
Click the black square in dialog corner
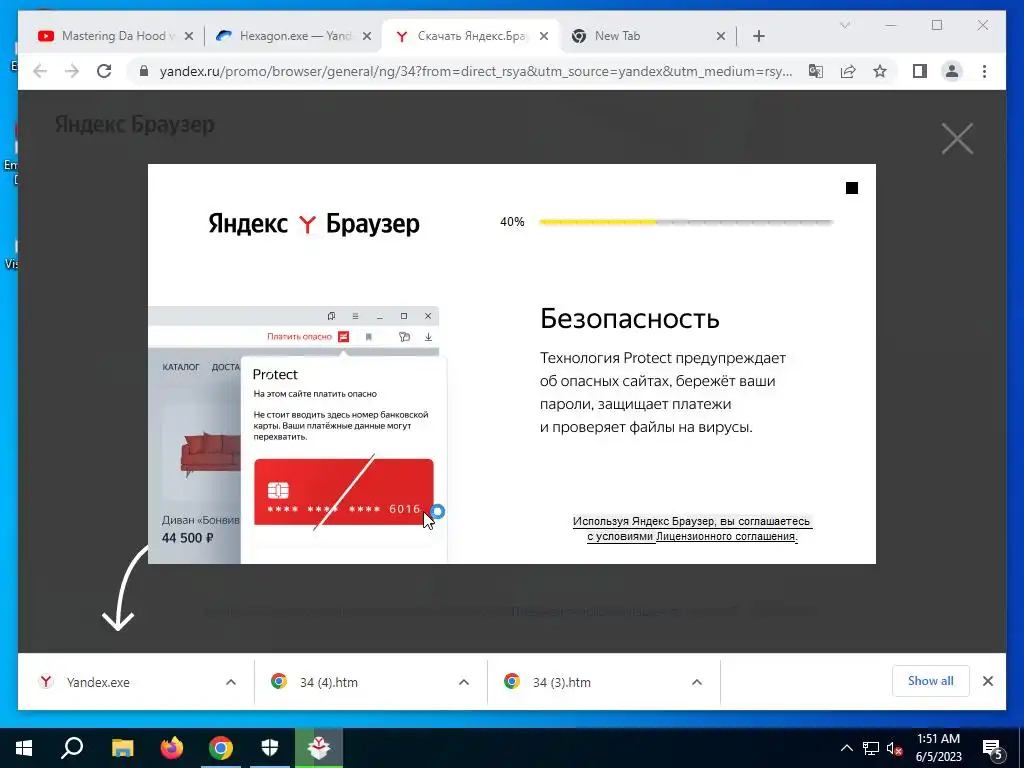852,188
